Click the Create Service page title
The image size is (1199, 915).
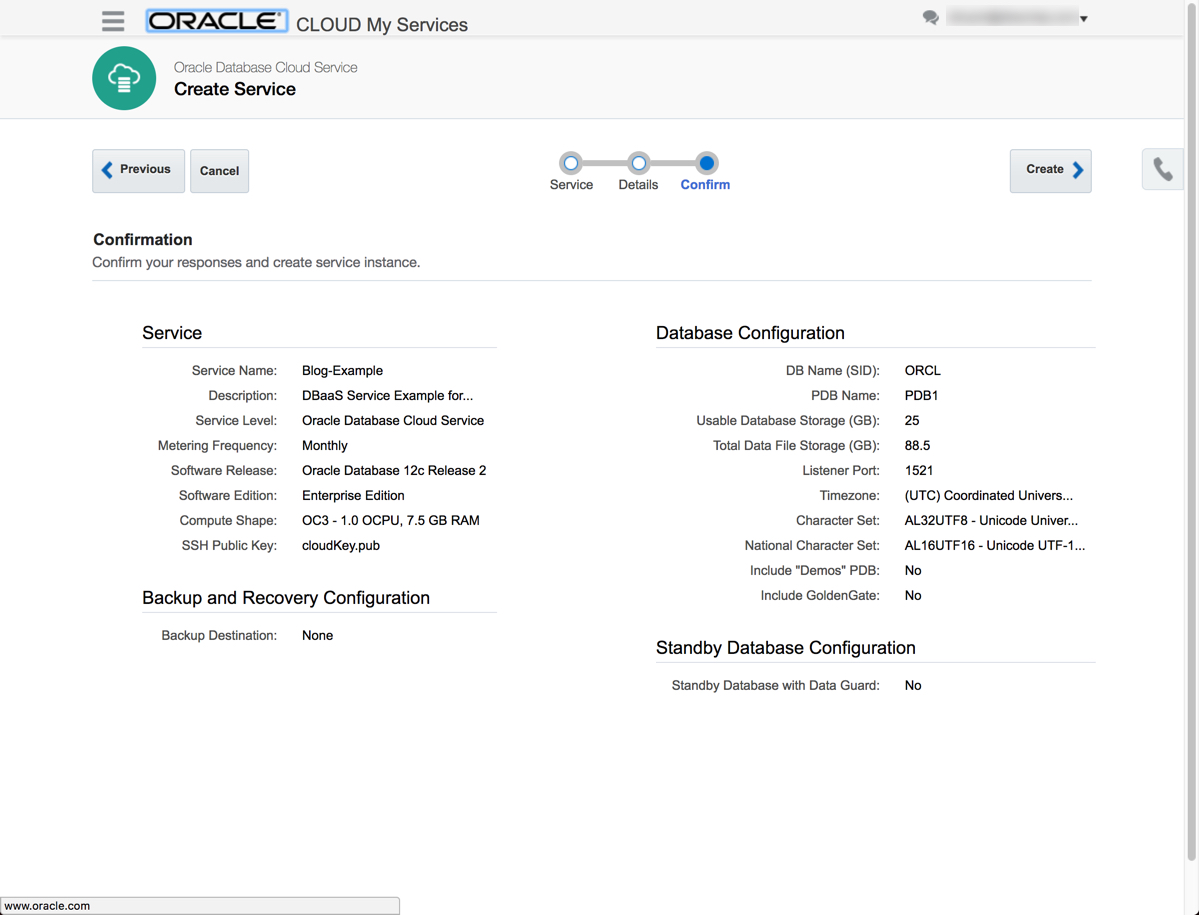235,89
